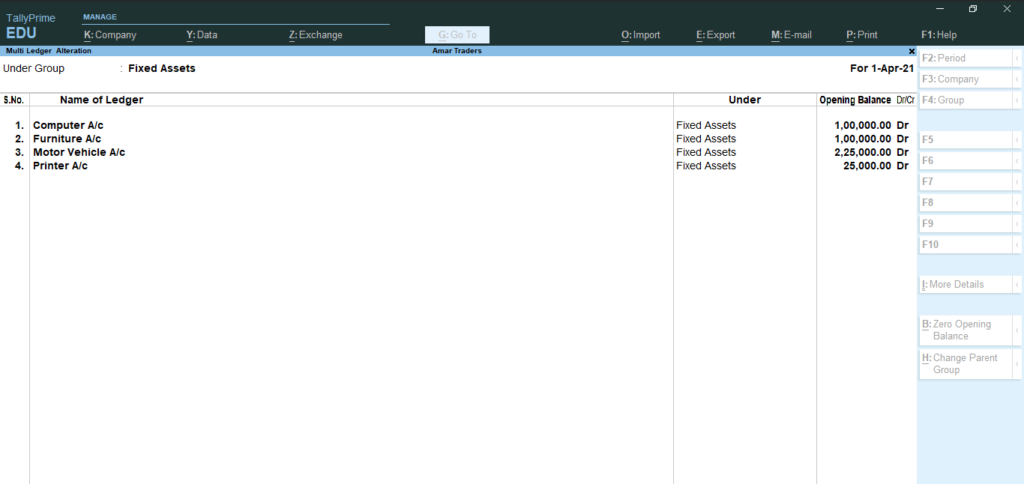Open the P: Print menu
This screenshot has height=484, width=1024.
861,35
